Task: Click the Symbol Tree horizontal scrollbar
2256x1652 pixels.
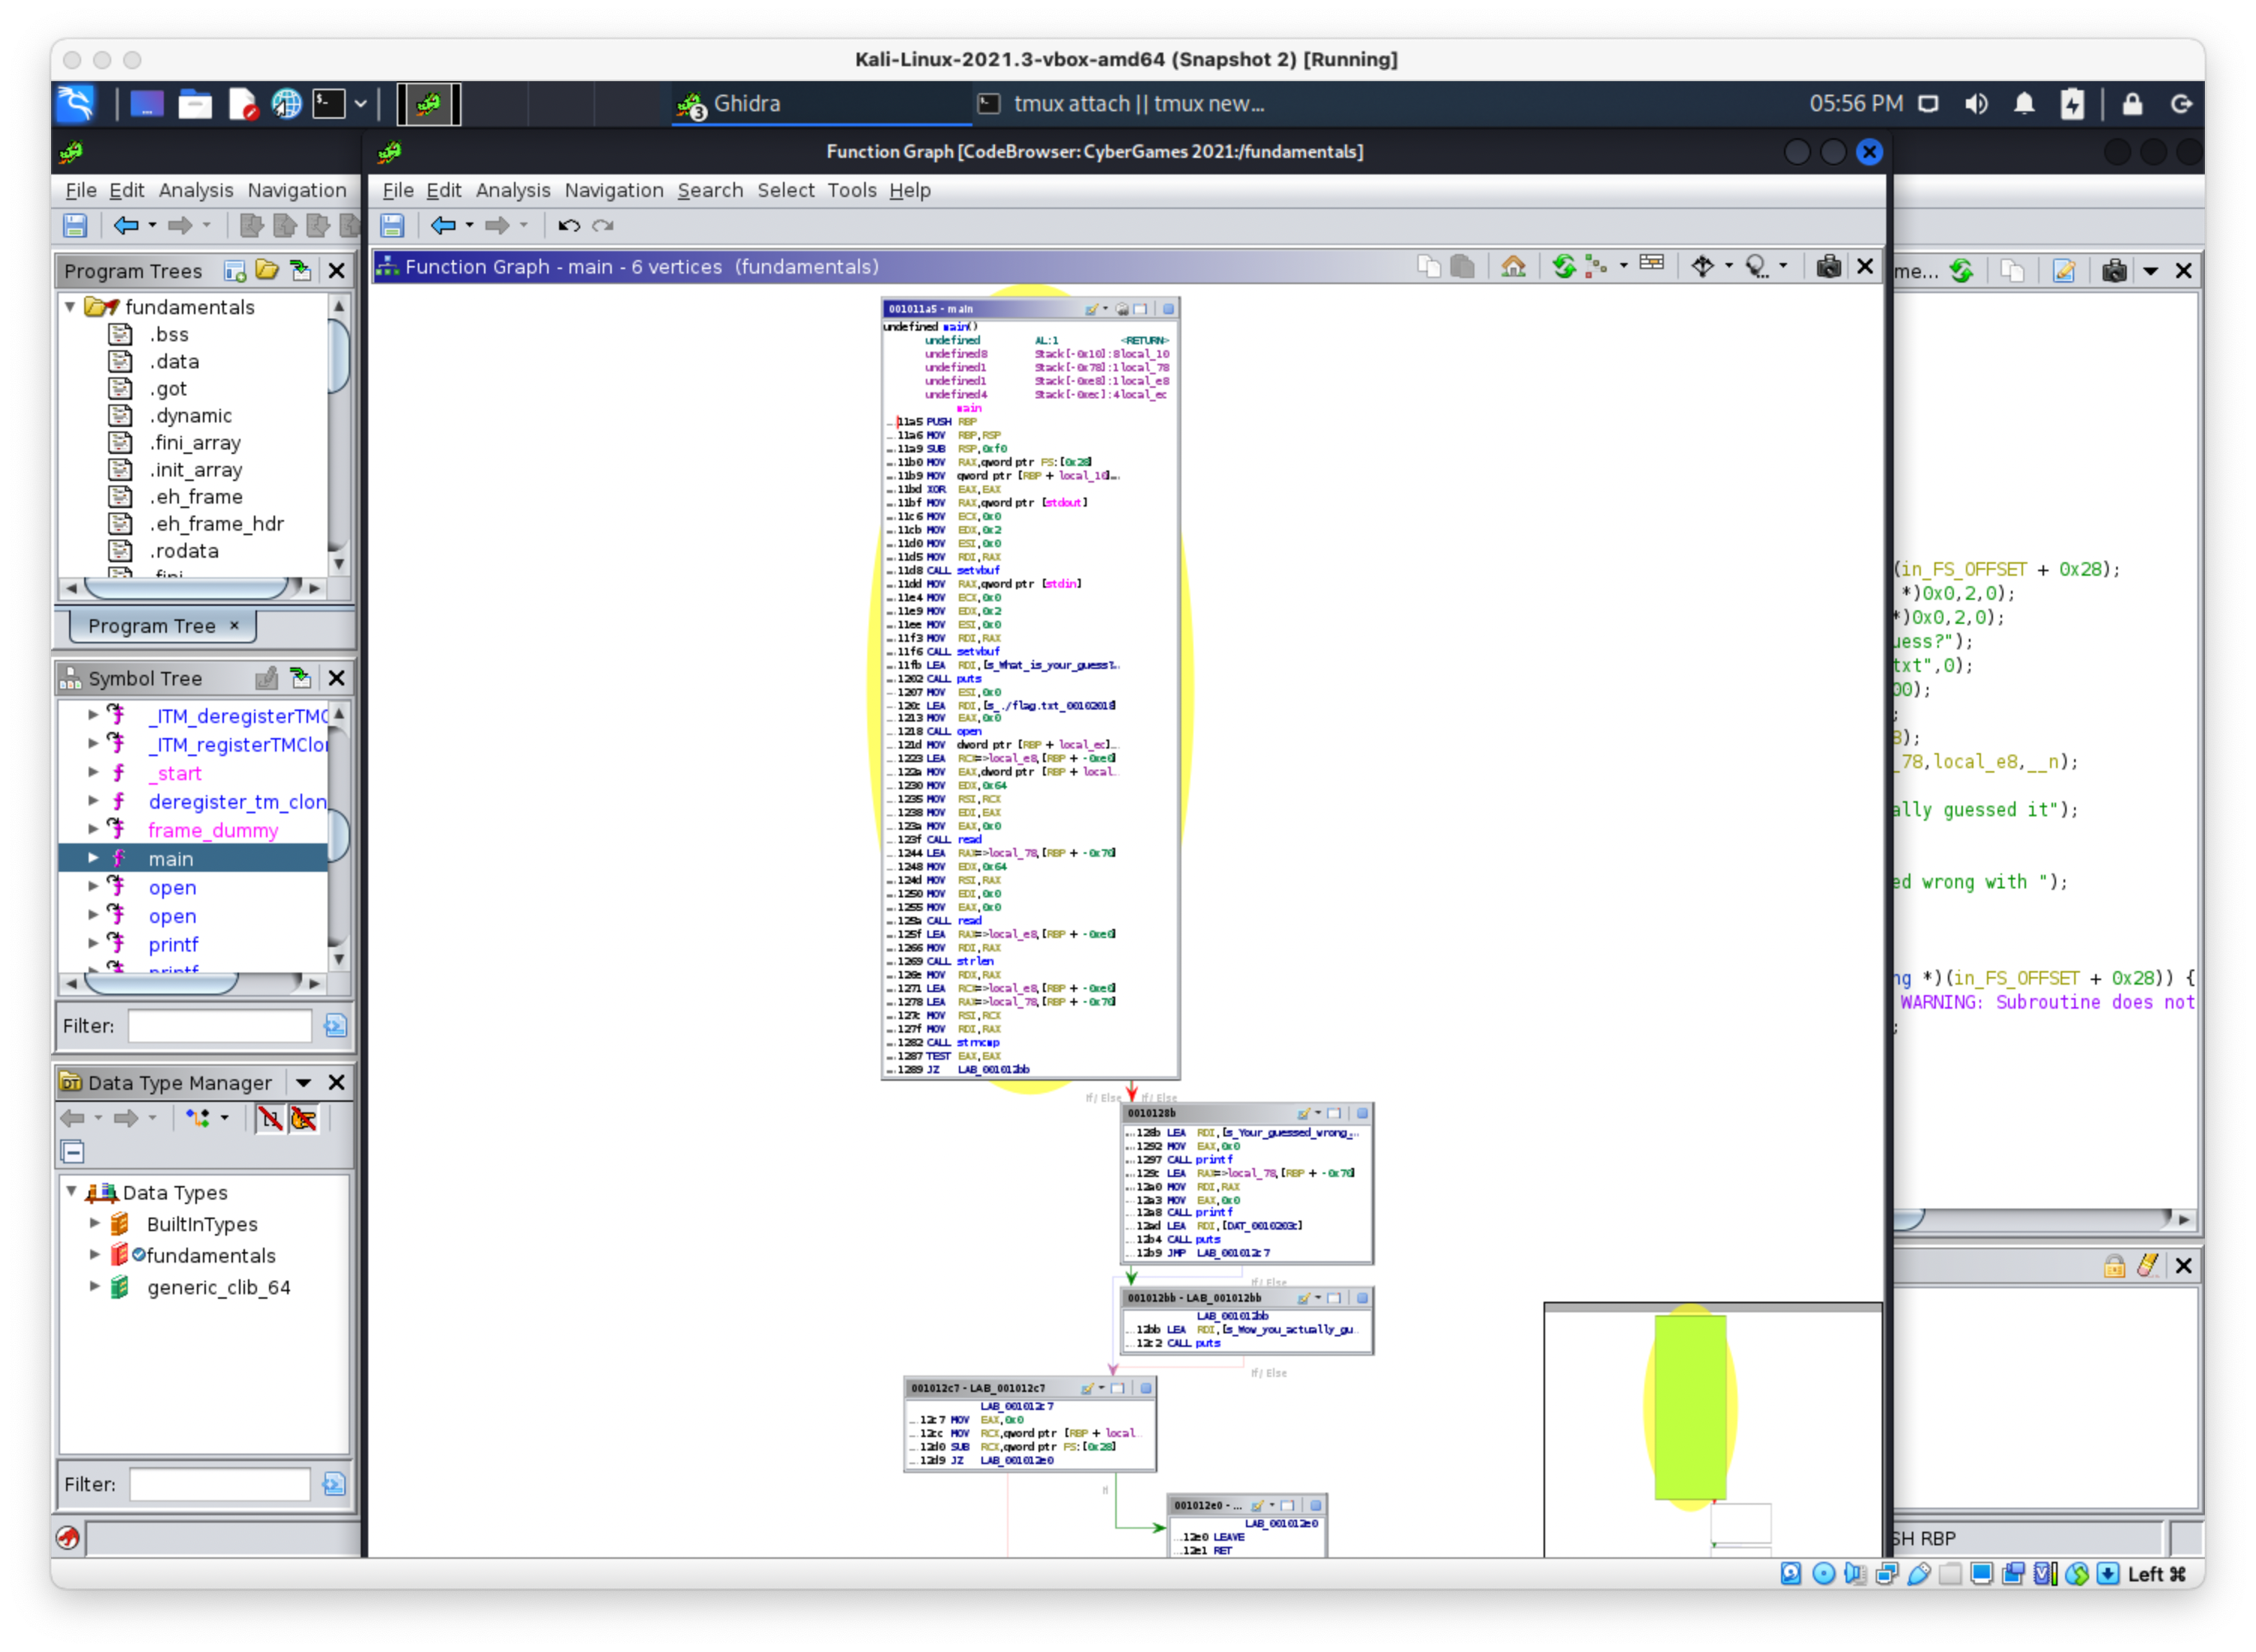Action: point(192,984)
